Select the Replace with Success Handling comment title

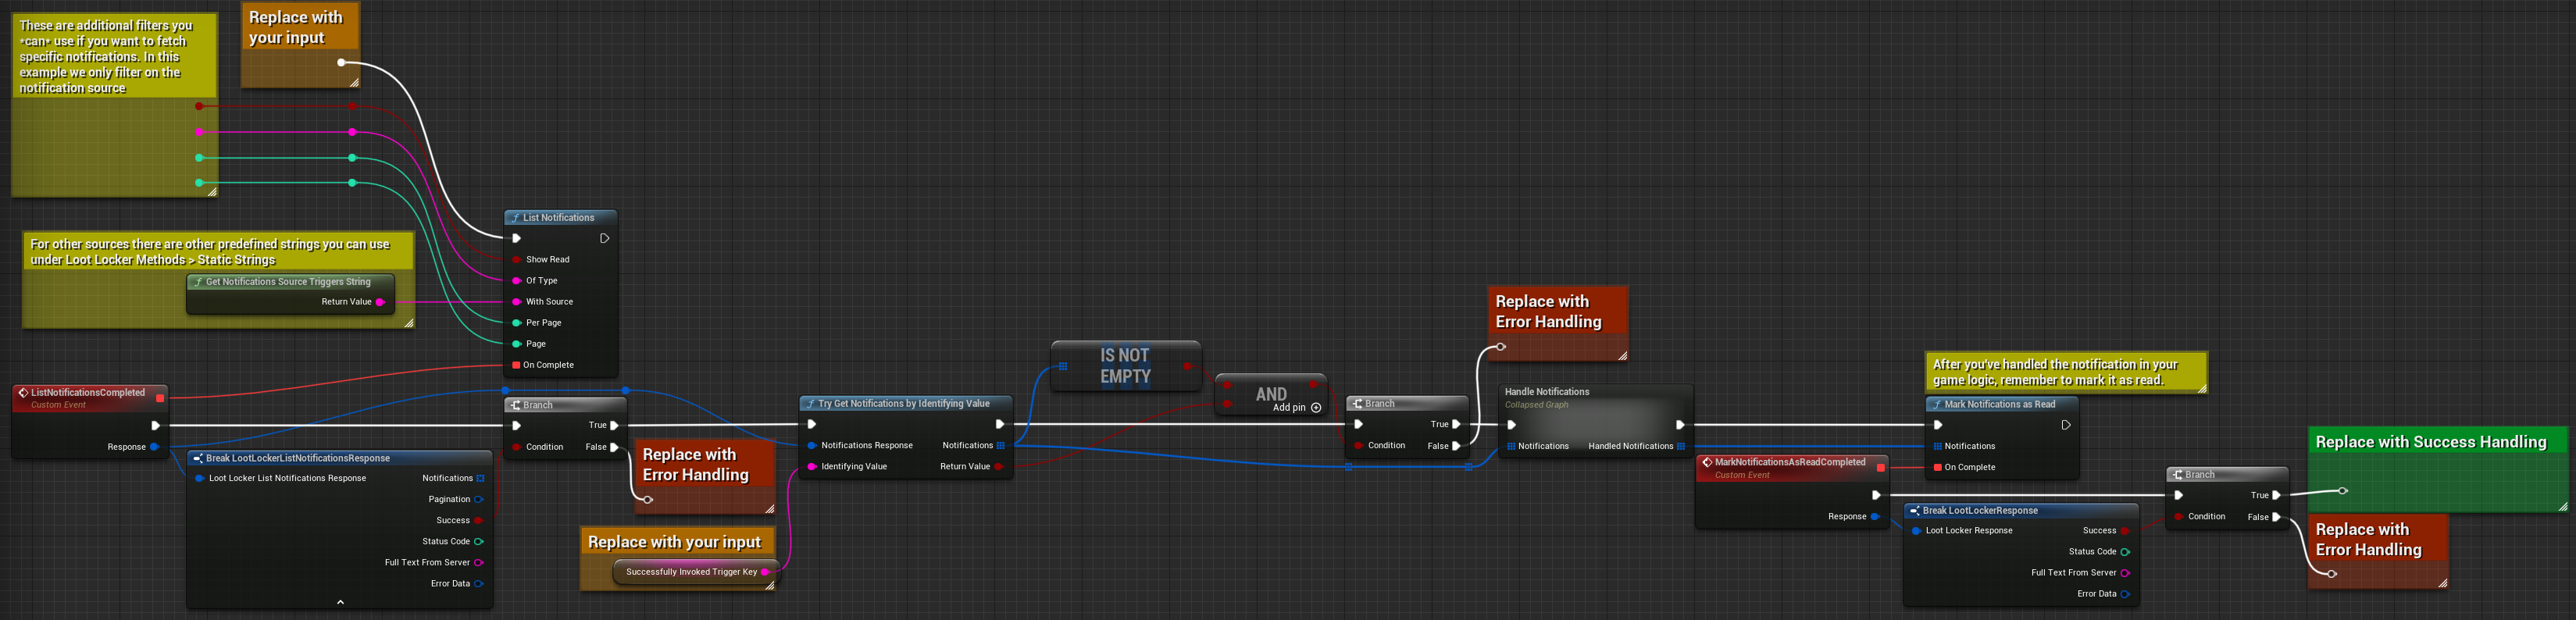point(2430,442)
